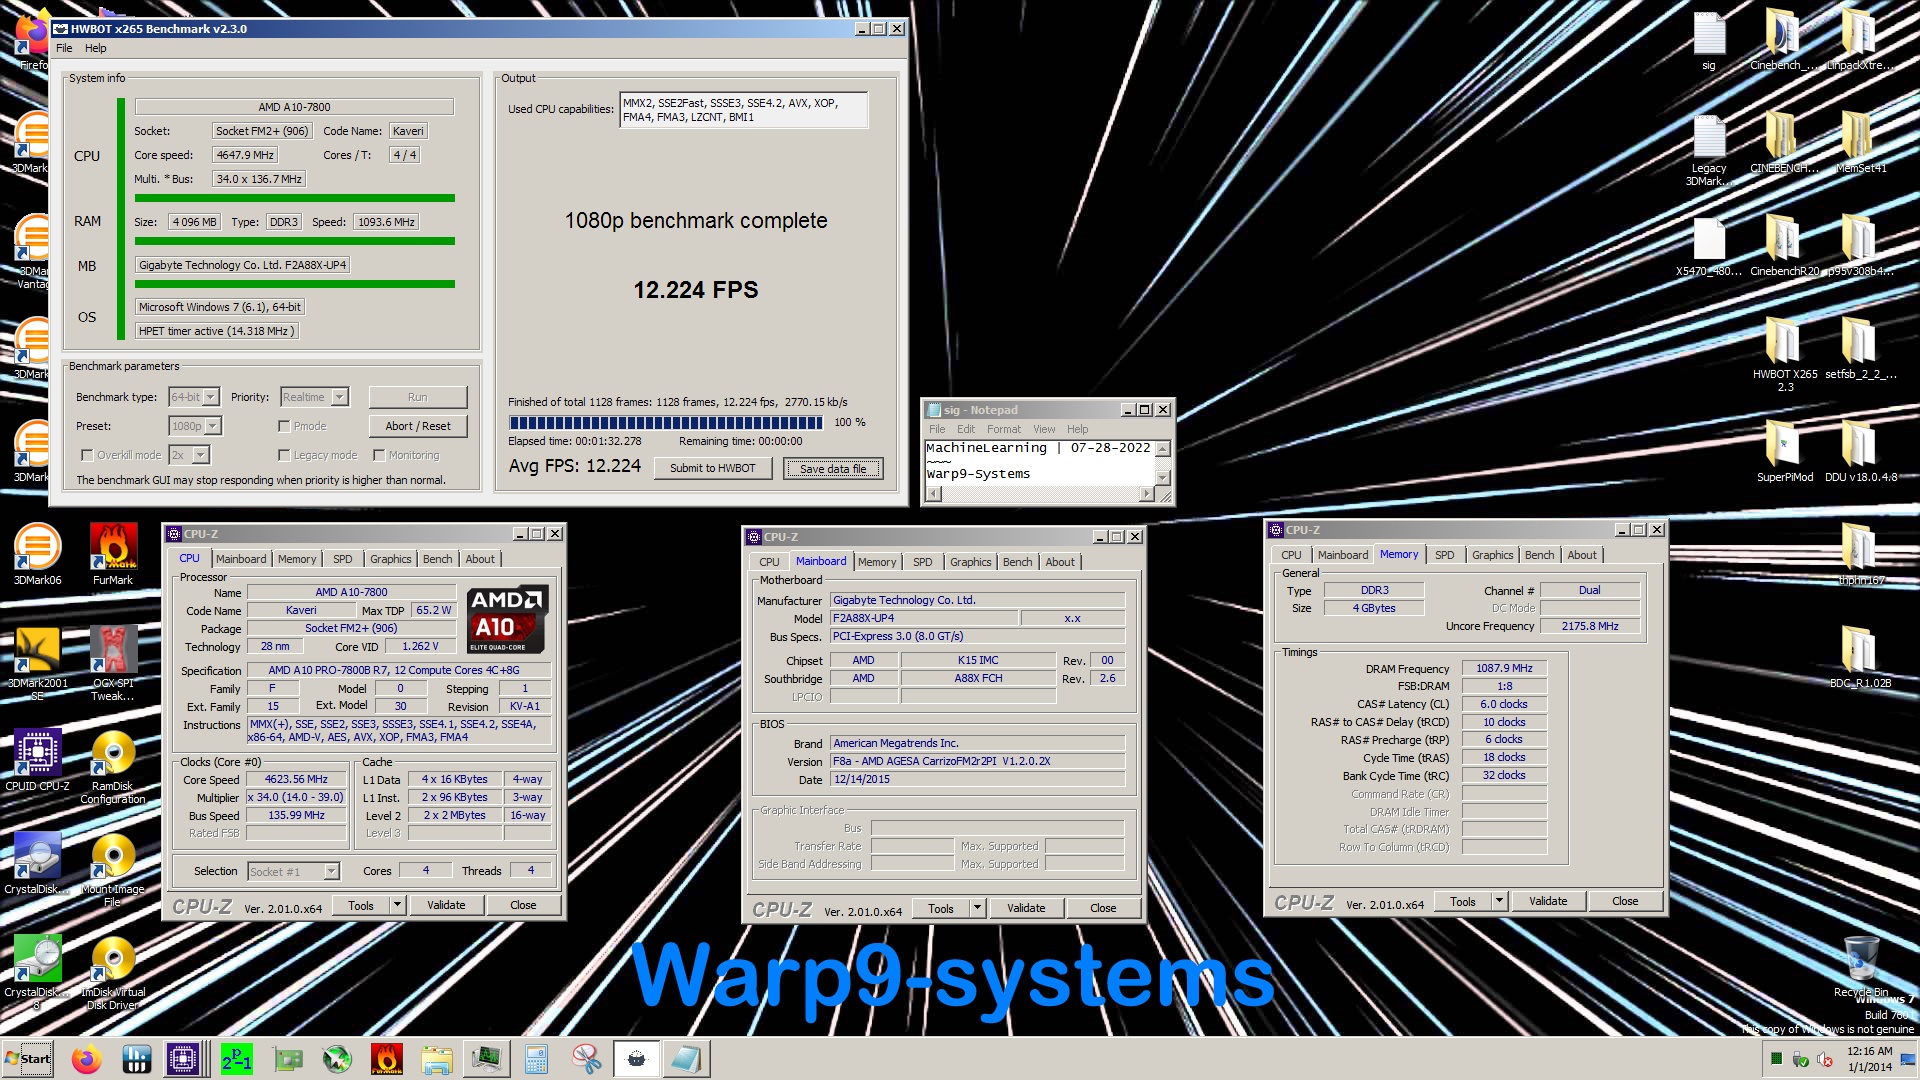Open Firefox from the taskbar
1920x1080 pixels.
(x=87, y=1059)
